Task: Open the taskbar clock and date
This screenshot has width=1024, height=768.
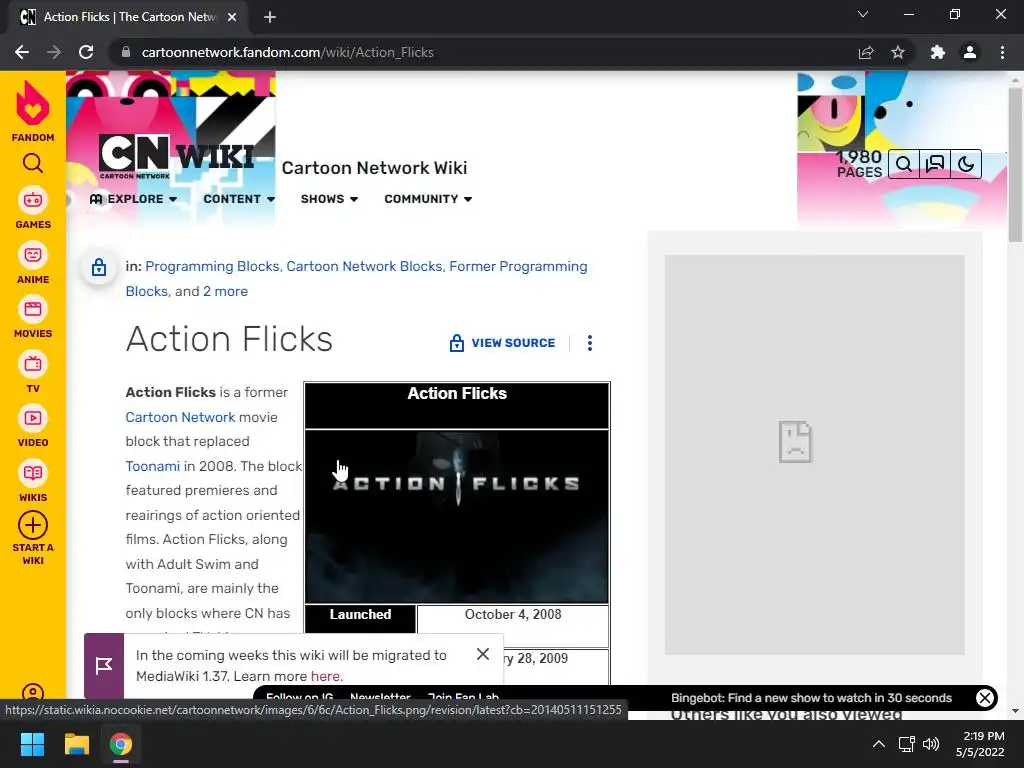Action: pyautogui.click(x=980, y=744)
